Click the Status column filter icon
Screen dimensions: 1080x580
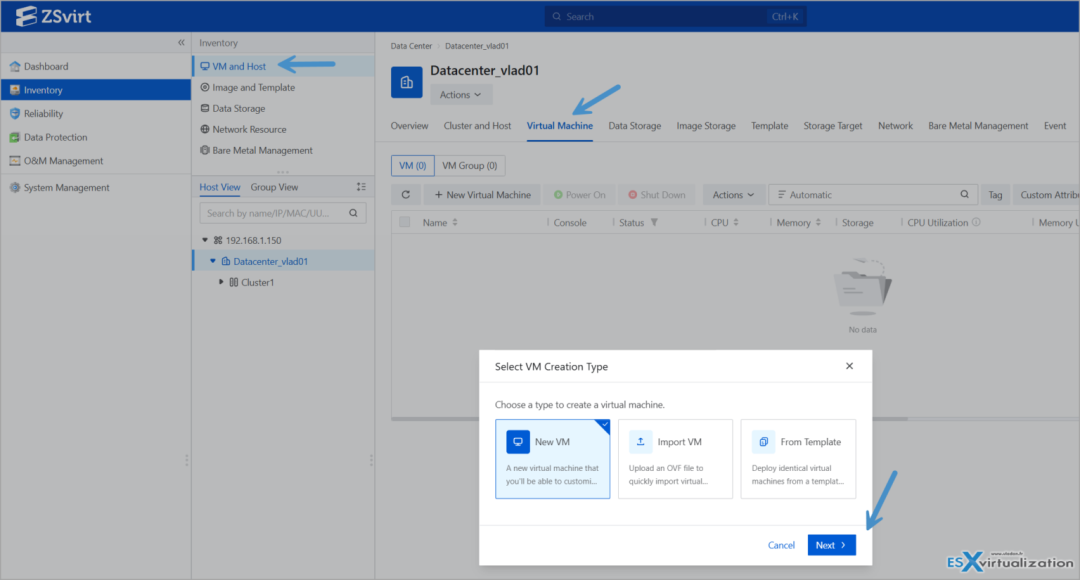click(654, 222)
